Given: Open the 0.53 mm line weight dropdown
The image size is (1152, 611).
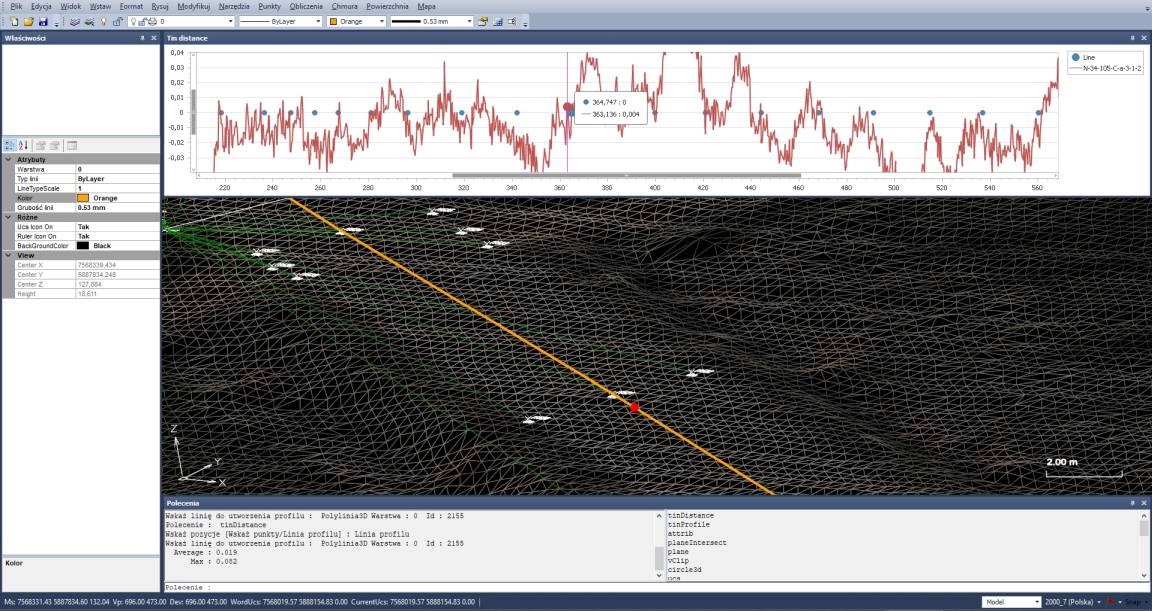Looking at the screenshot, I should 469,21.
